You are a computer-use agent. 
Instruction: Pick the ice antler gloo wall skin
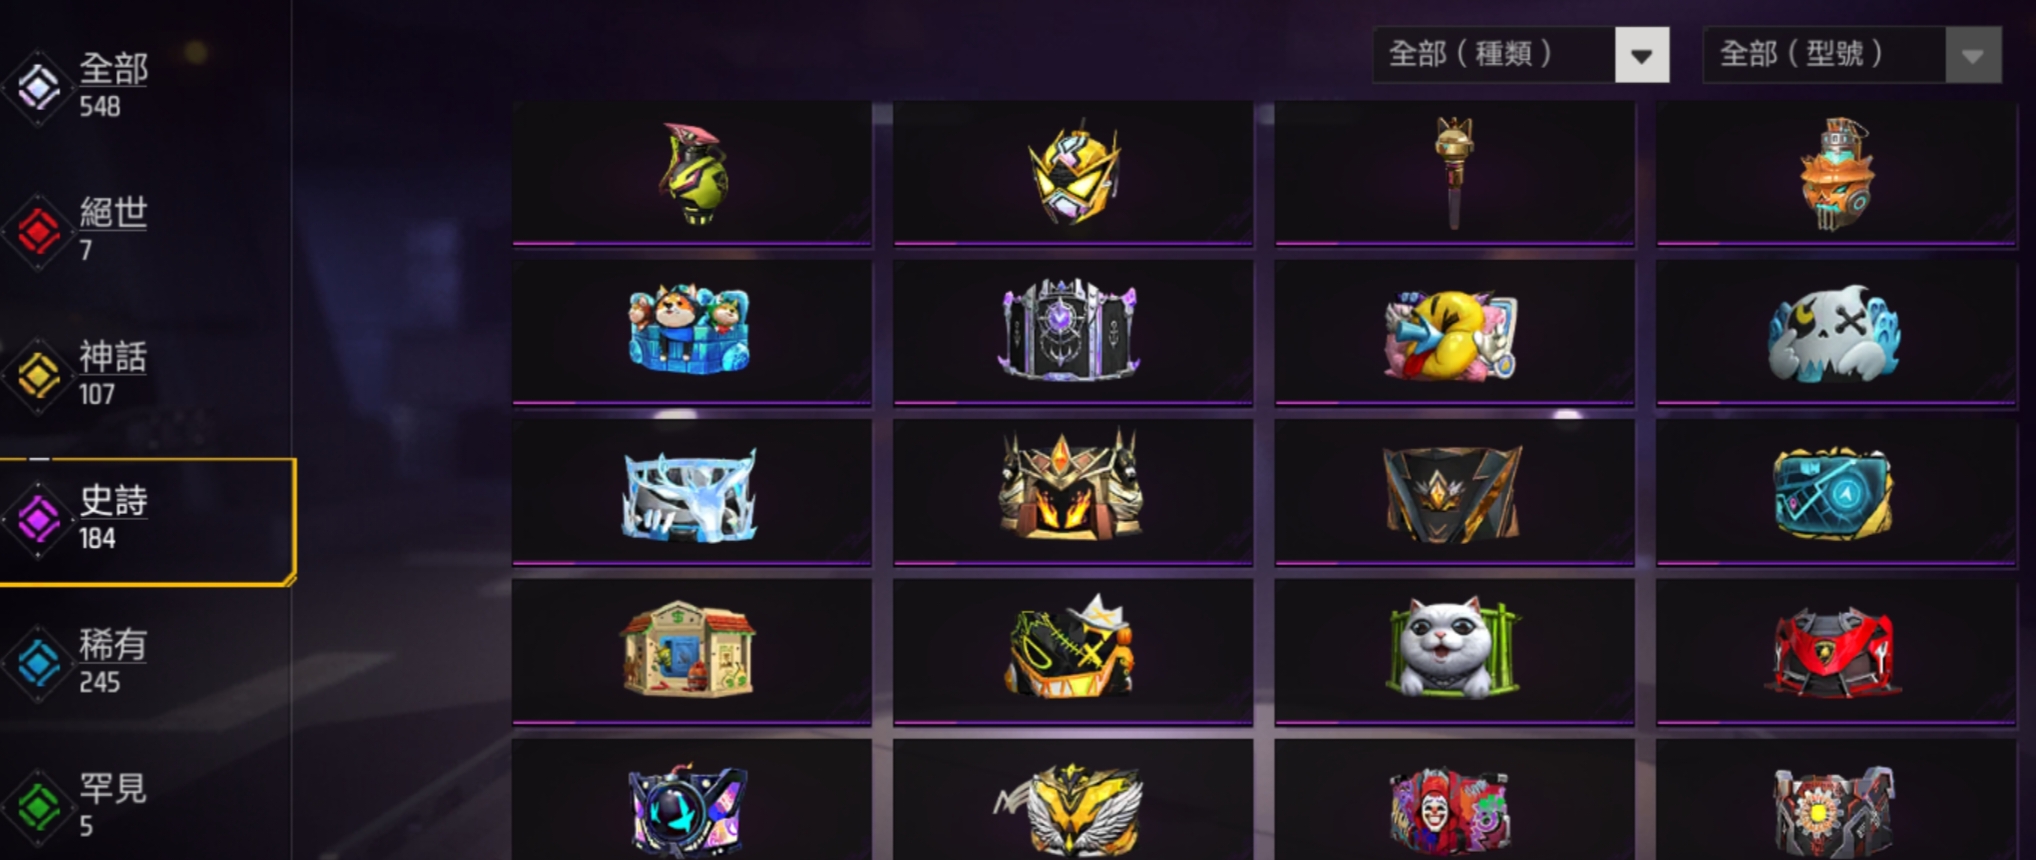691,492
